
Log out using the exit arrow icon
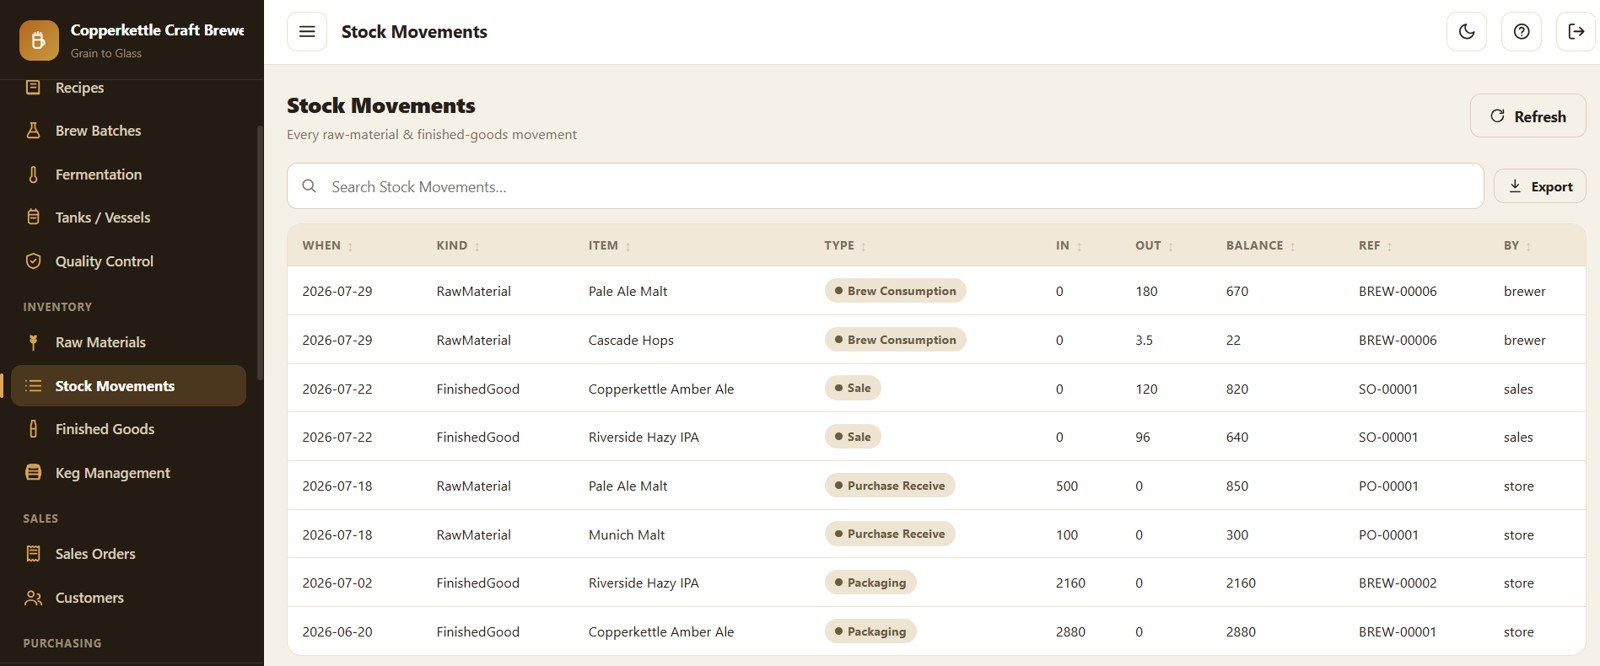tap(1576, 32)
